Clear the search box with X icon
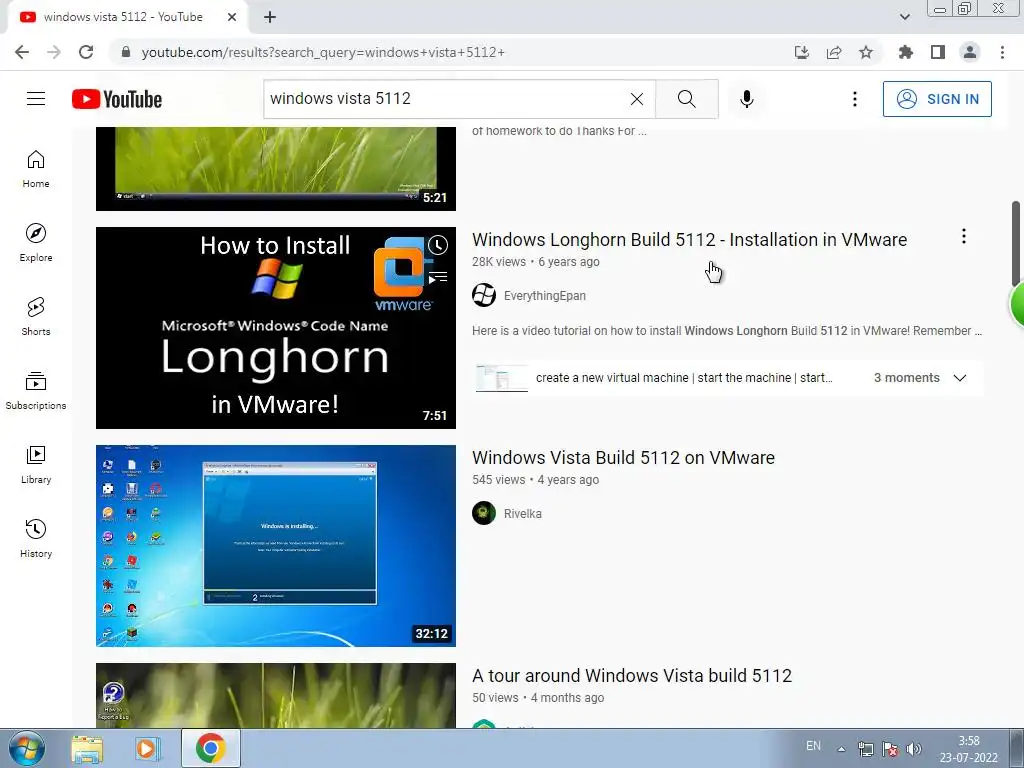 coord(637,99)
